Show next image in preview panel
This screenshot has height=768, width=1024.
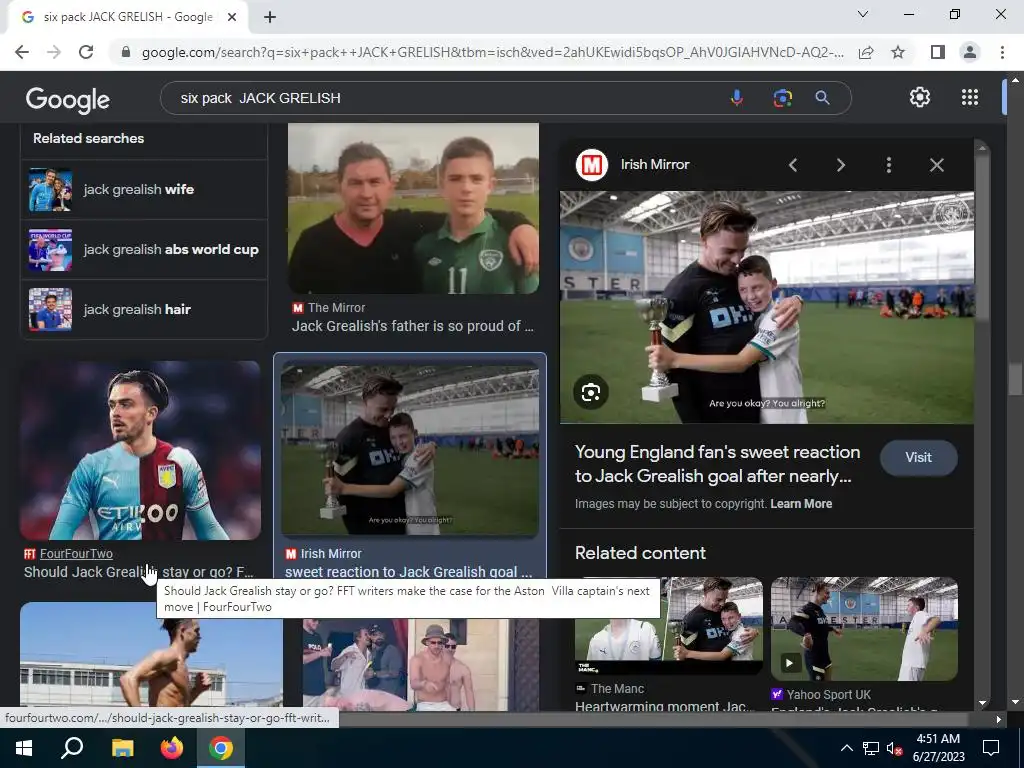[840, 165]
